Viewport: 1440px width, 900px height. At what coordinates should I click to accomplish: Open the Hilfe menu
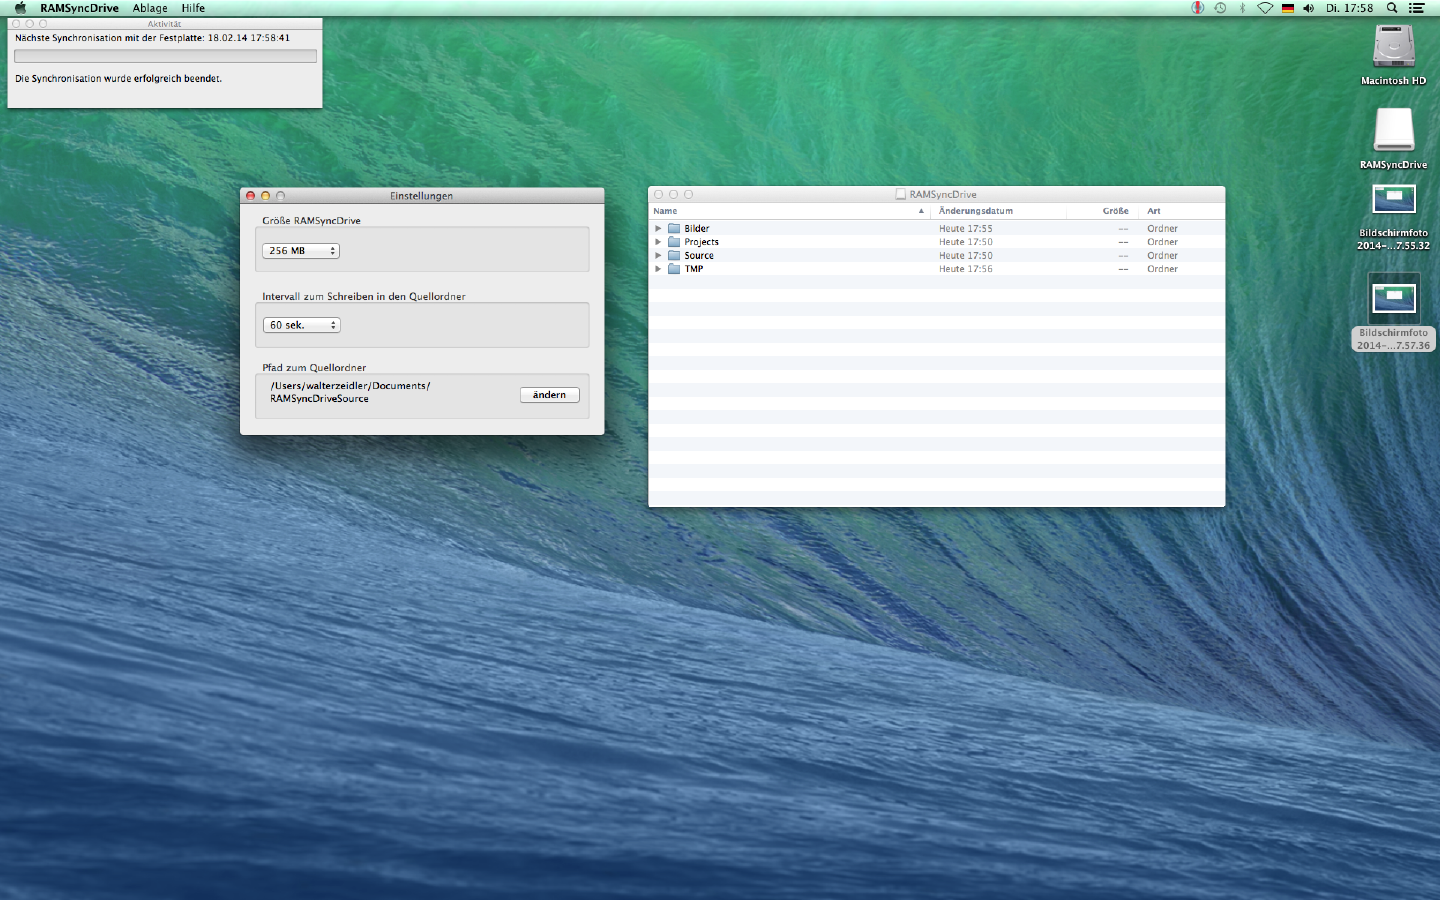(x=193, y=8)
